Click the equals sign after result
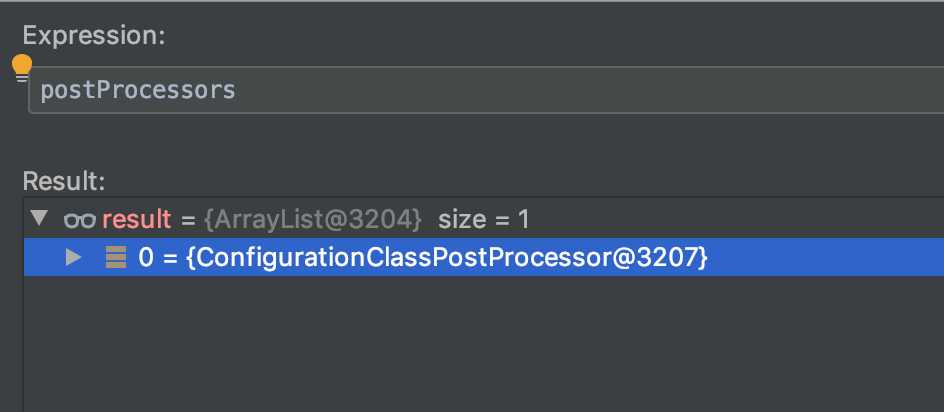The width and height of the screenshot is (944, 412). pos(188,220)
